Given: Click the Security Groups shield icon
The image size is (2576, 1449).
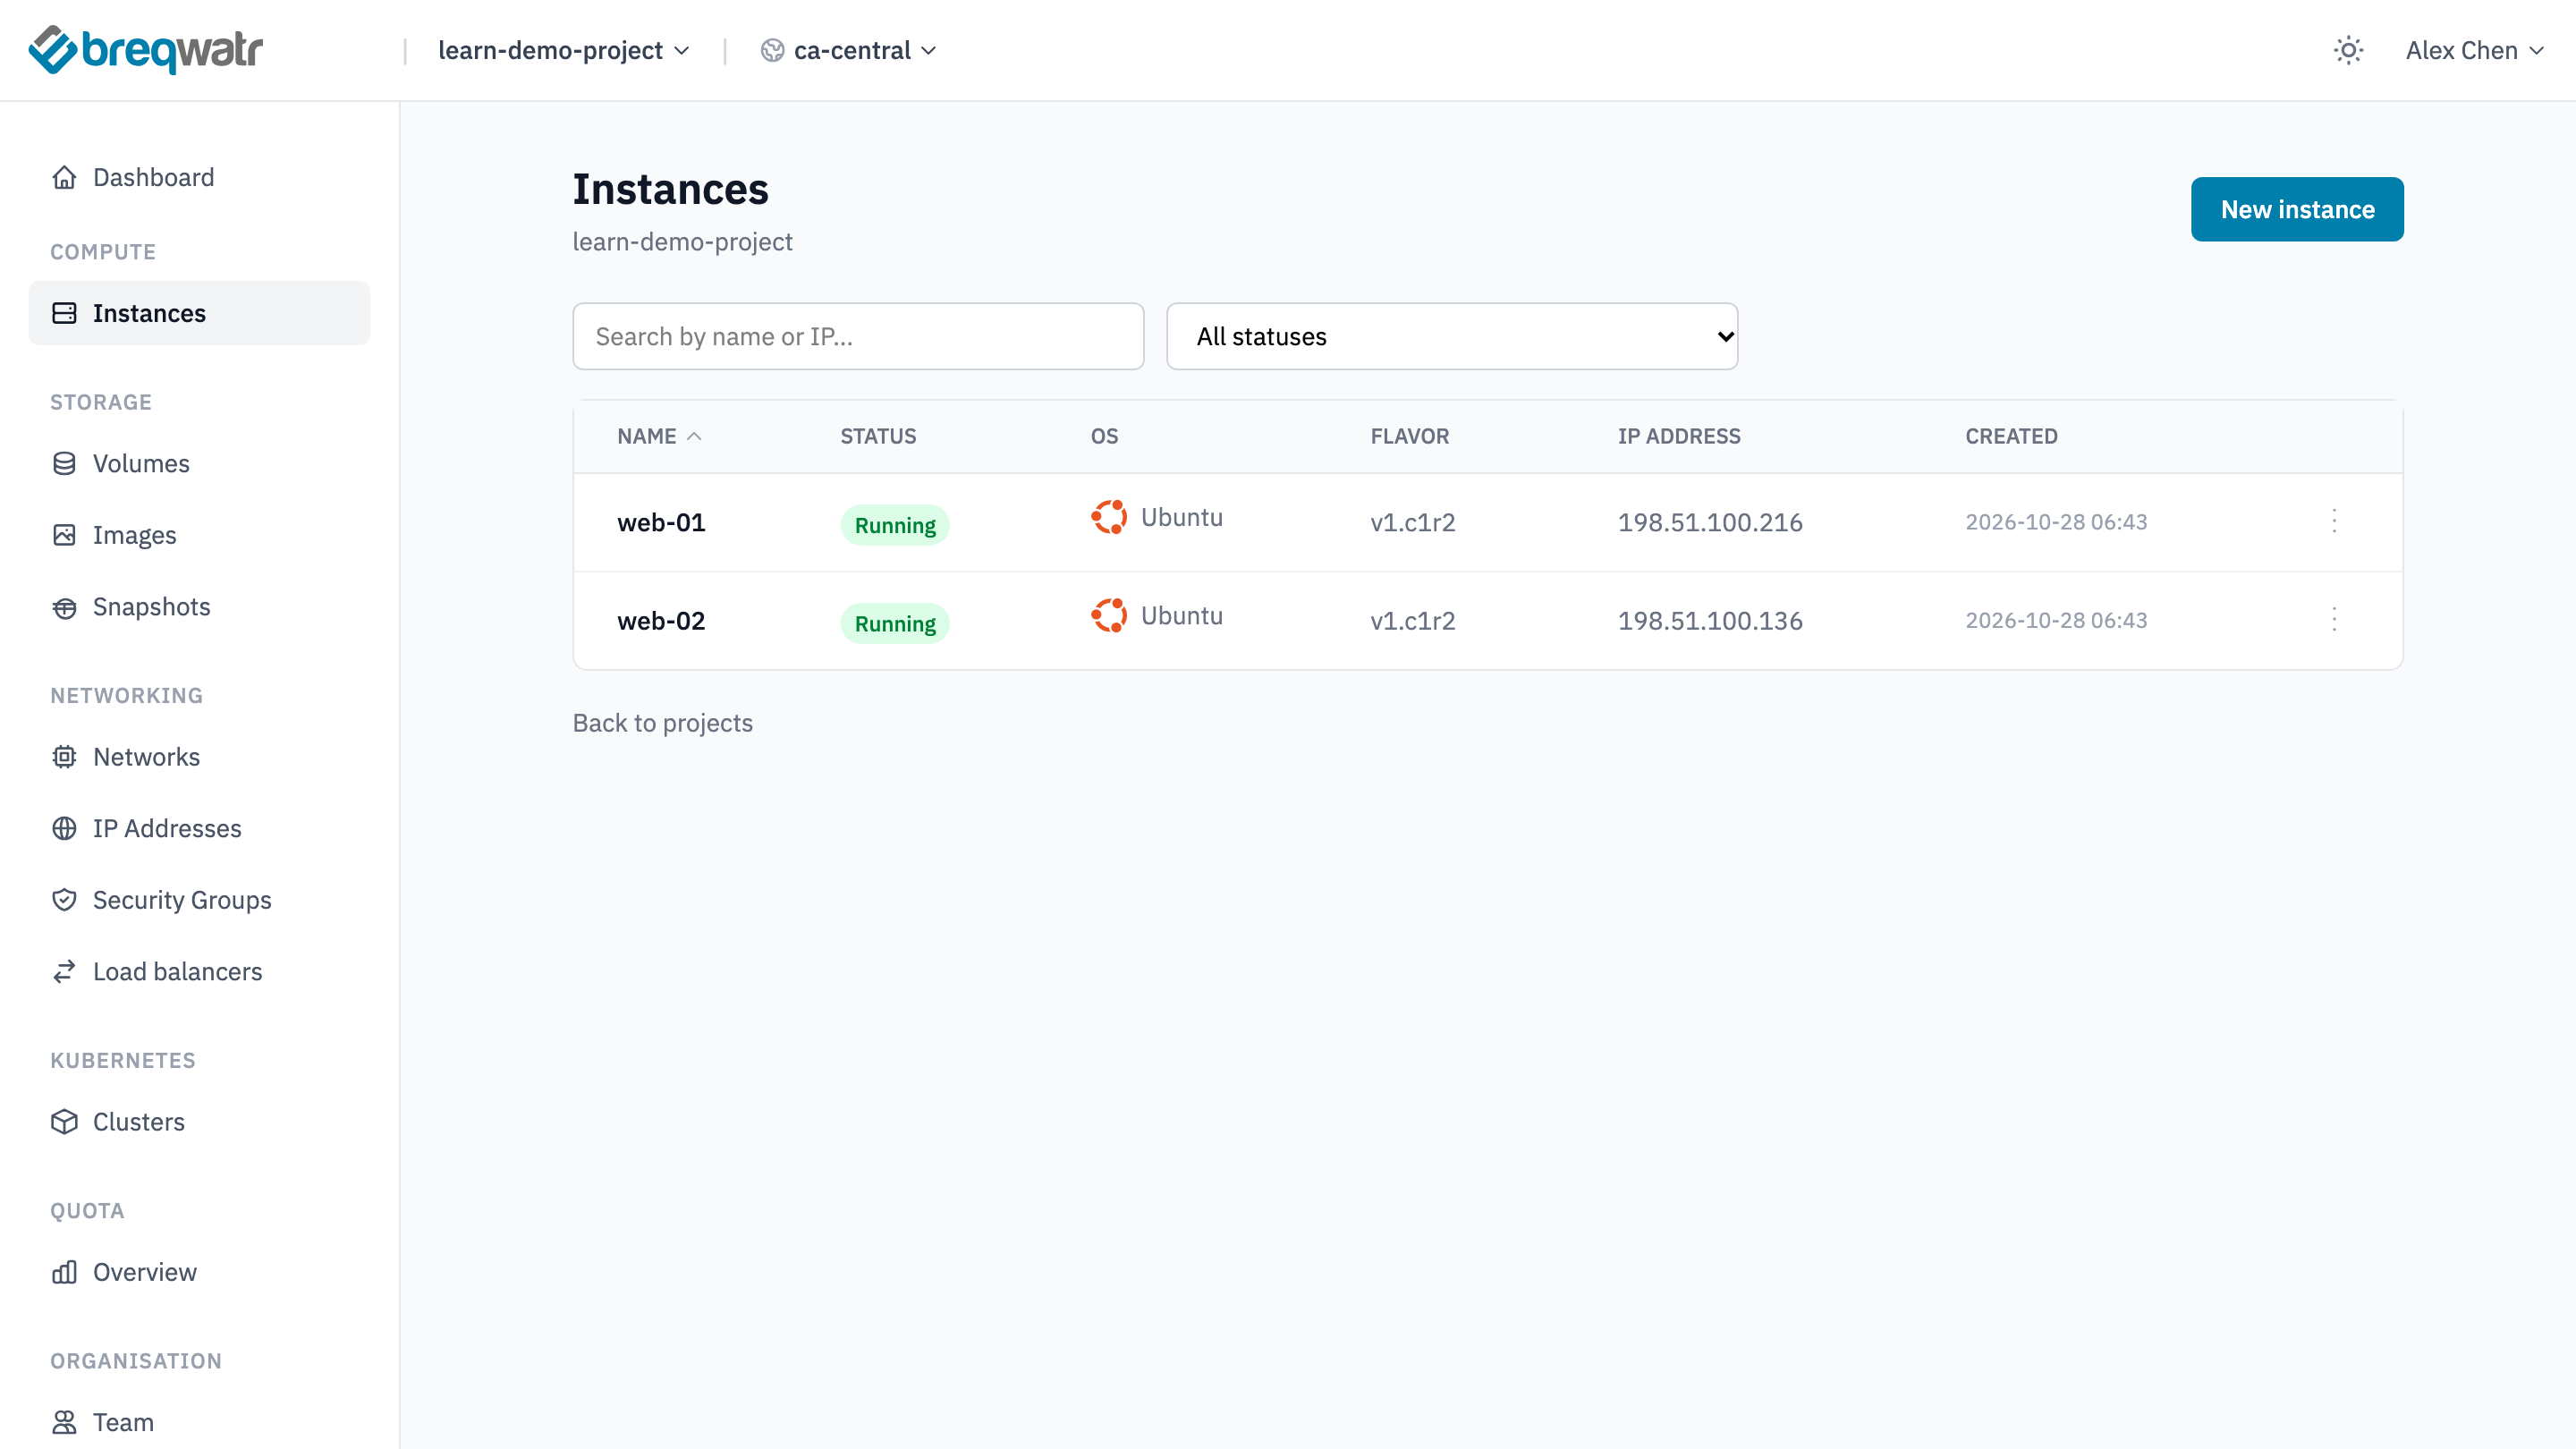Looking at the screenshot, I should (x=64, y=900).
